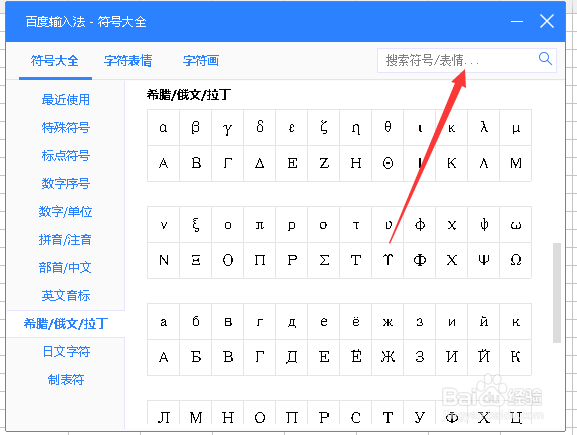Insert uppercase Greek Xi Ξ
The height and width of the screenshot is (435, 577).
[x=195, y=260]
